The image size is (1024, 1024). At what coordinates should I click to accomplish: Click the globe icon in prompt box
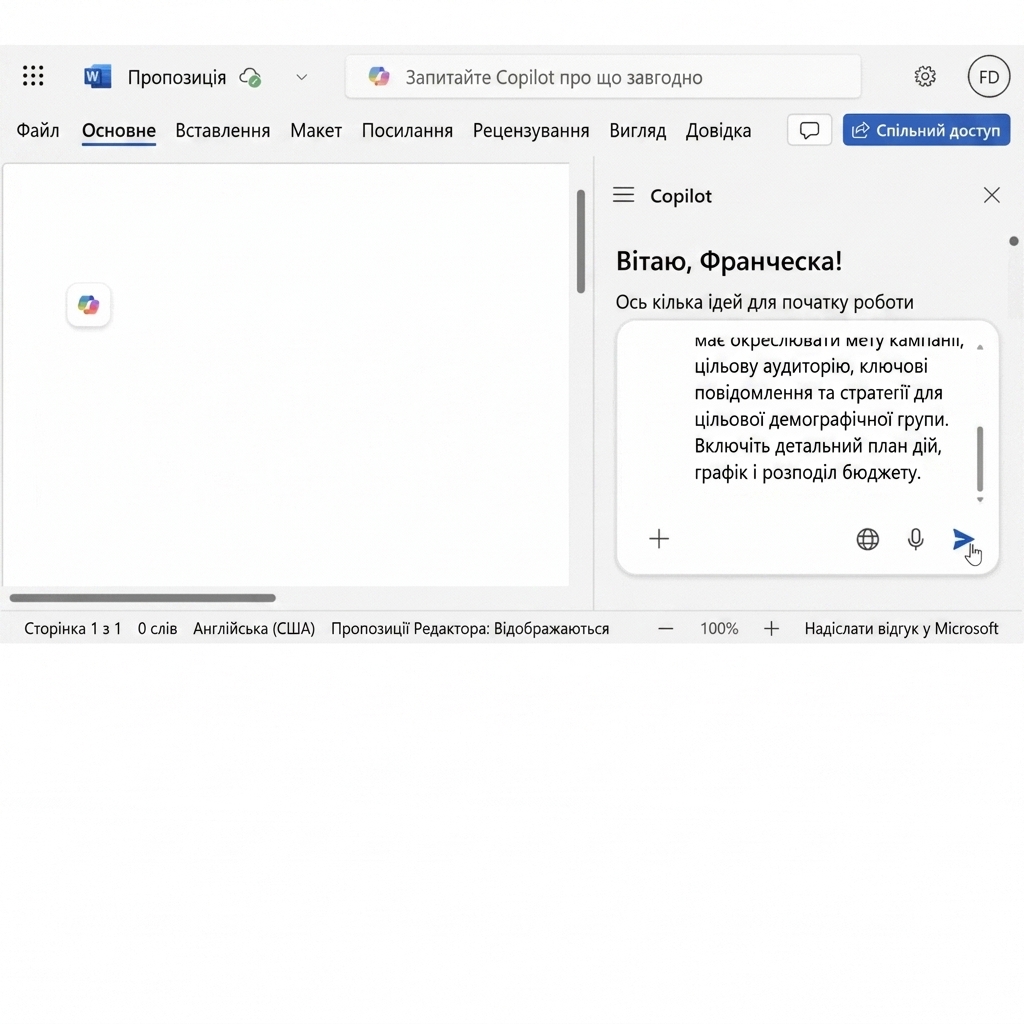(867, 539)
